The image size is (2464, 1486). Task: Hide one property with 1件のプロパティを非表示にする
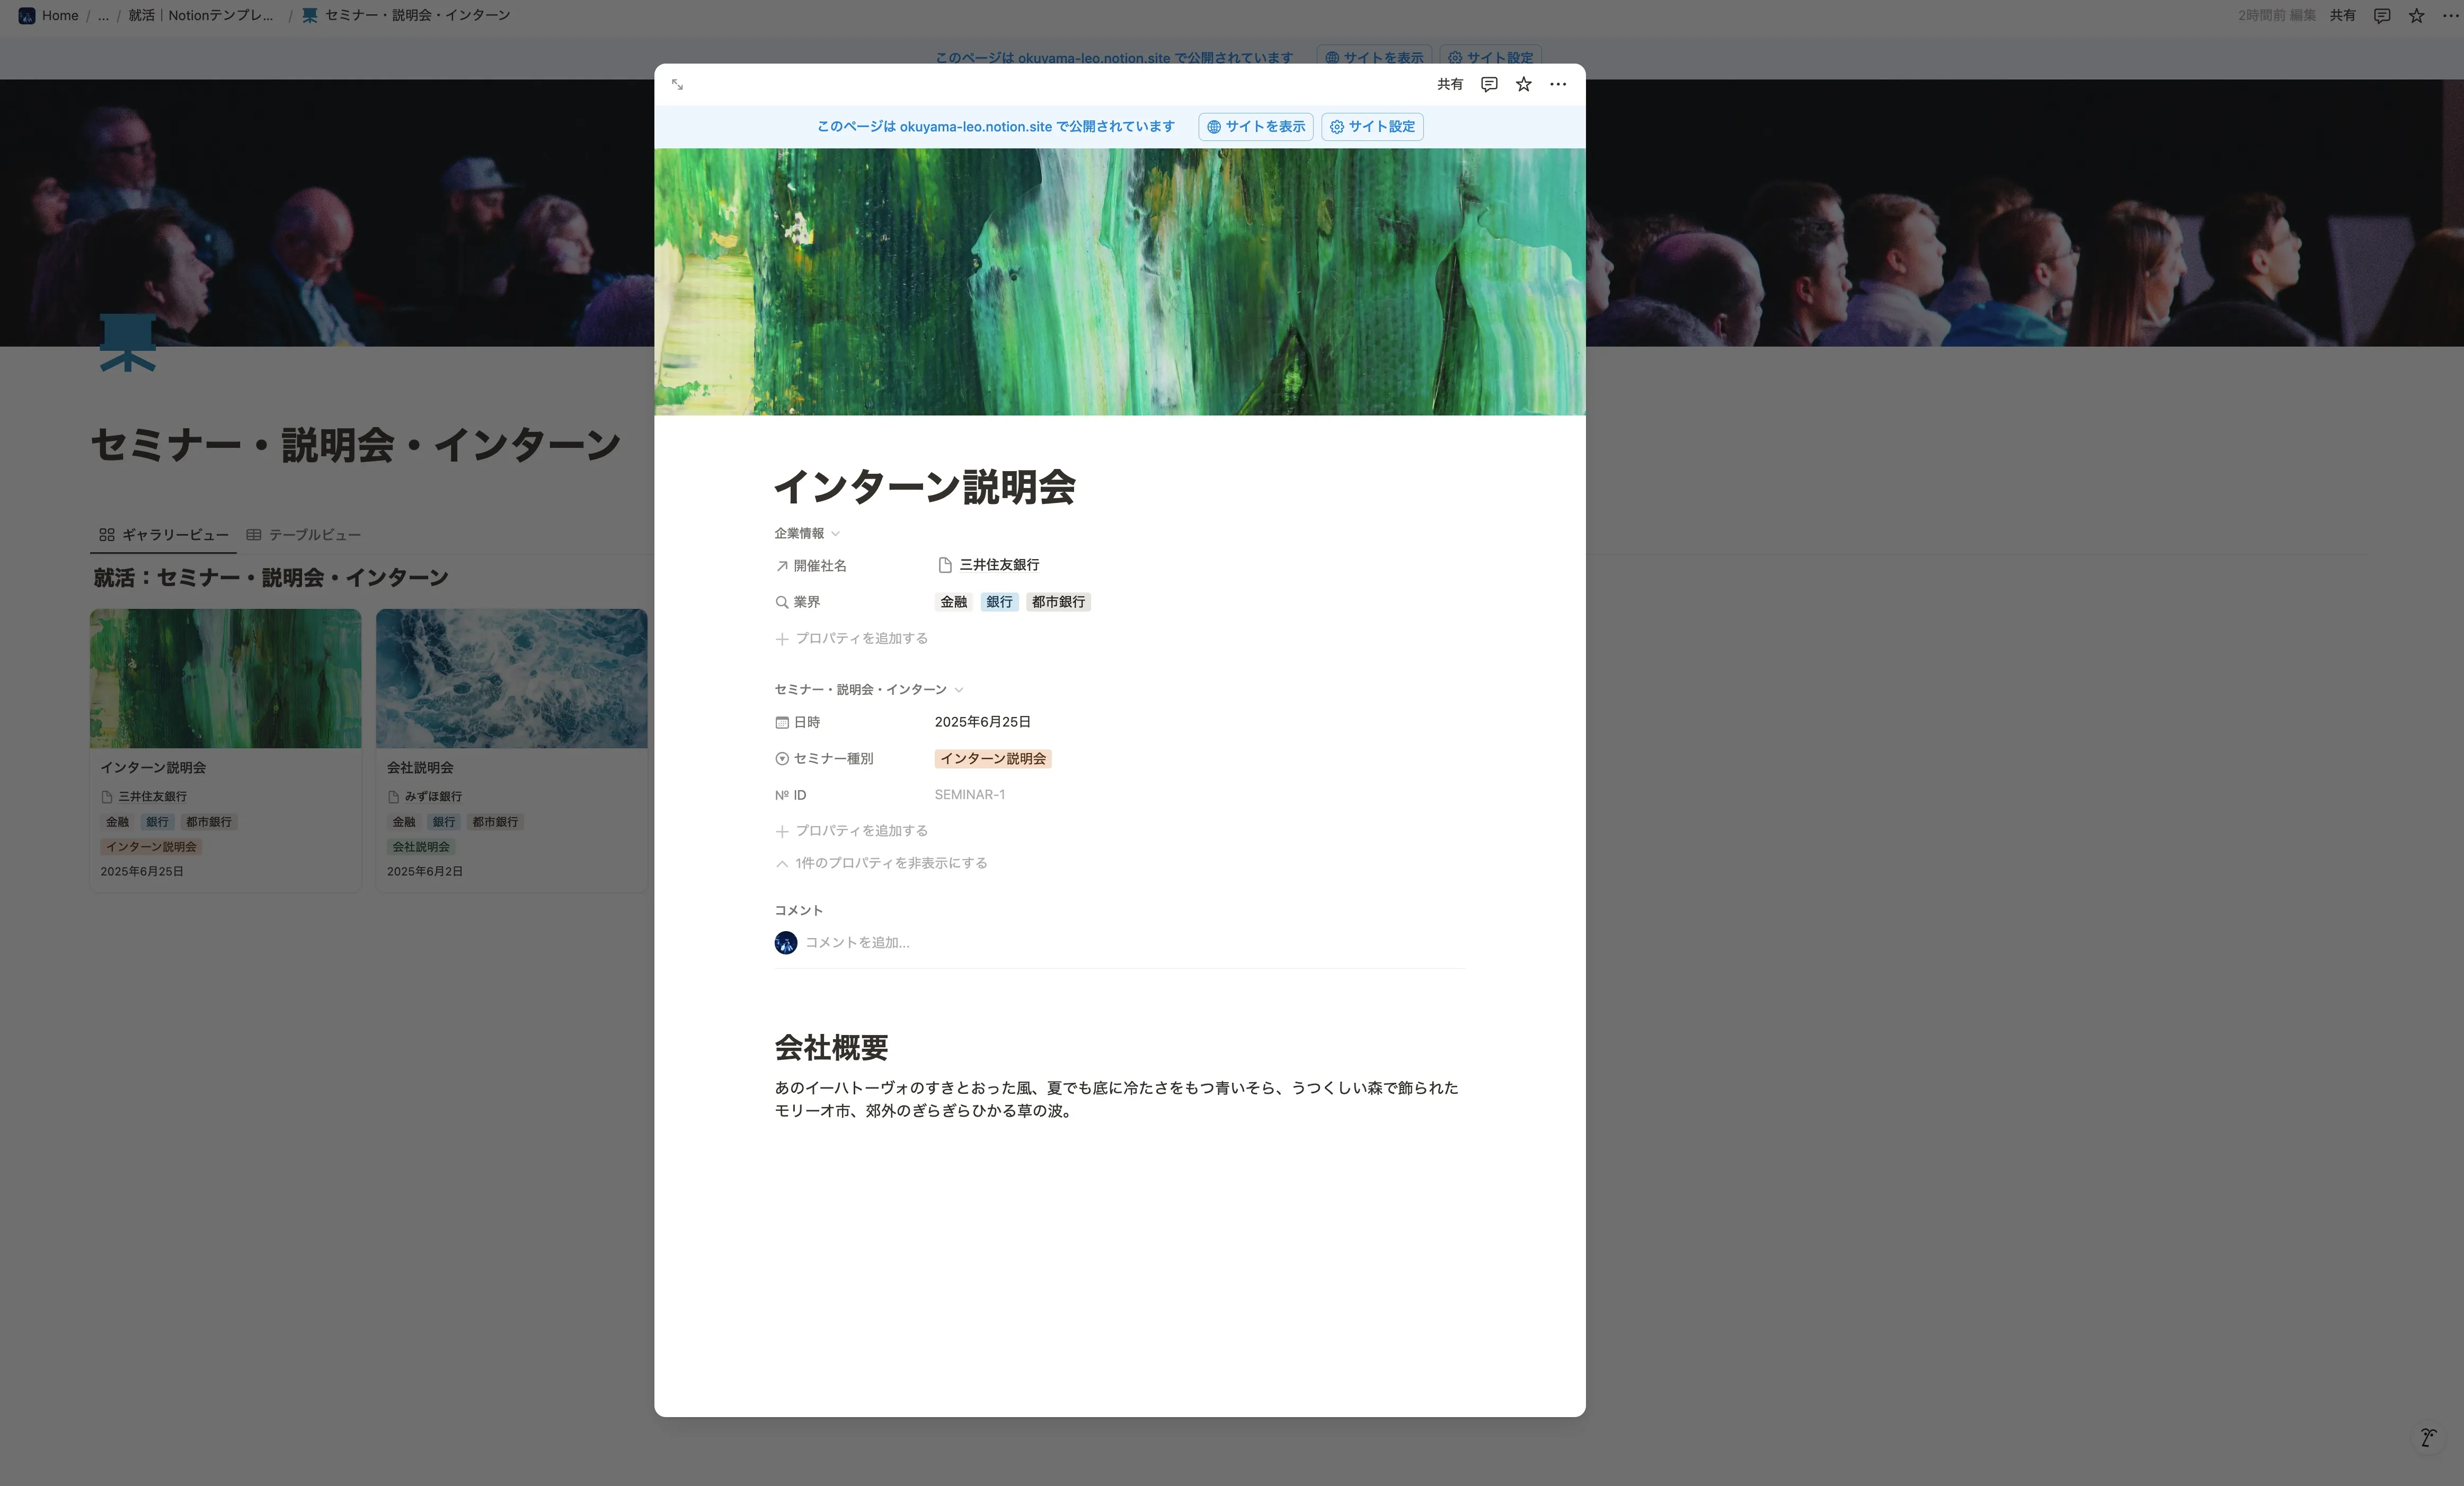(881, 863)
